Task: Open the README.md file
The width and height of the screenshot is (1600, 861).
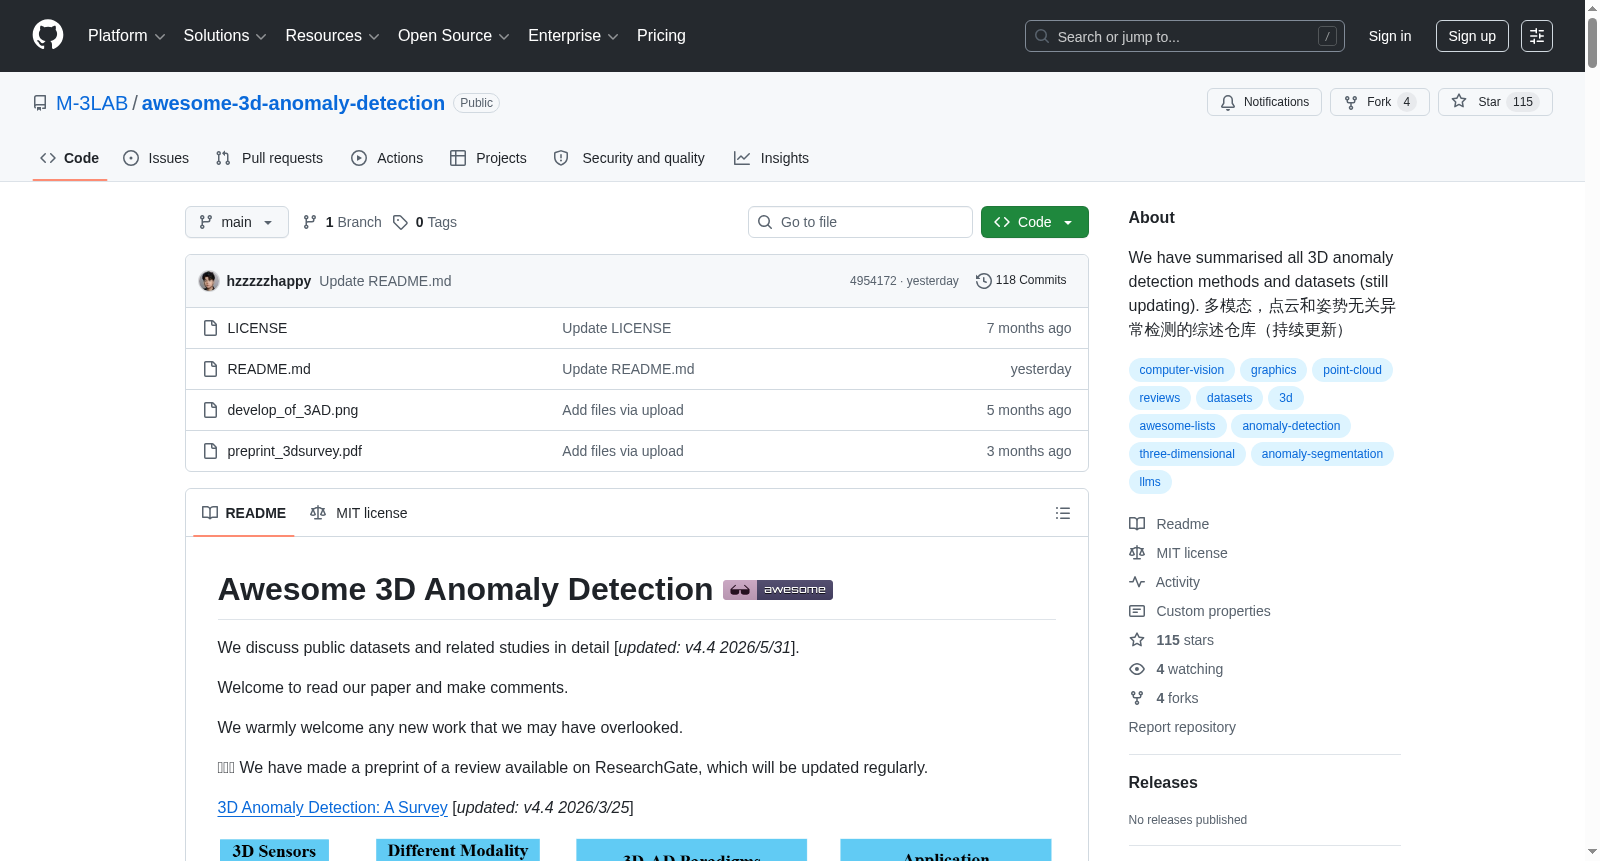Action: click(x=269, y=369)
